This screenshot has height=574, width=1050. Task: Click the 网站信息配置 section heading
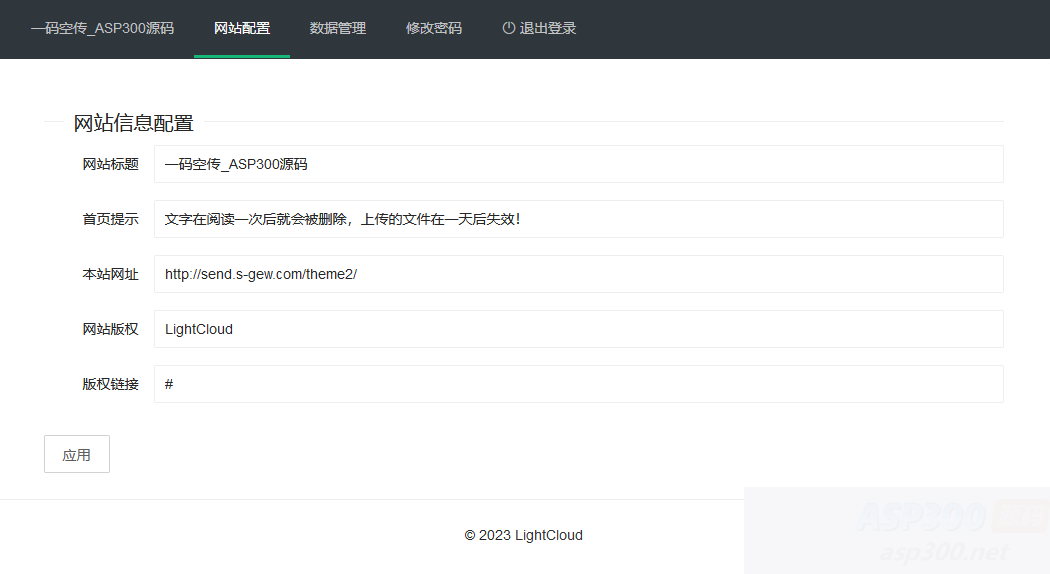tap(133, 123)
